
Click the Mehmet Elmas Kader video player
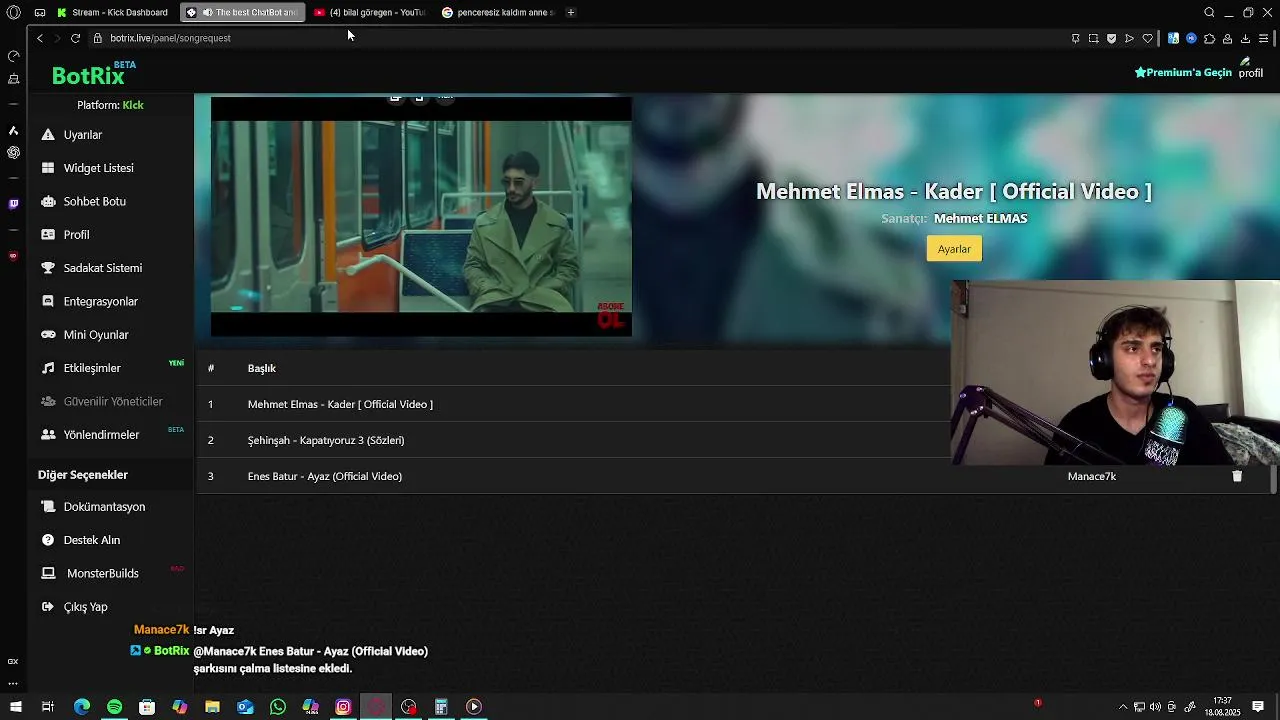421,217
